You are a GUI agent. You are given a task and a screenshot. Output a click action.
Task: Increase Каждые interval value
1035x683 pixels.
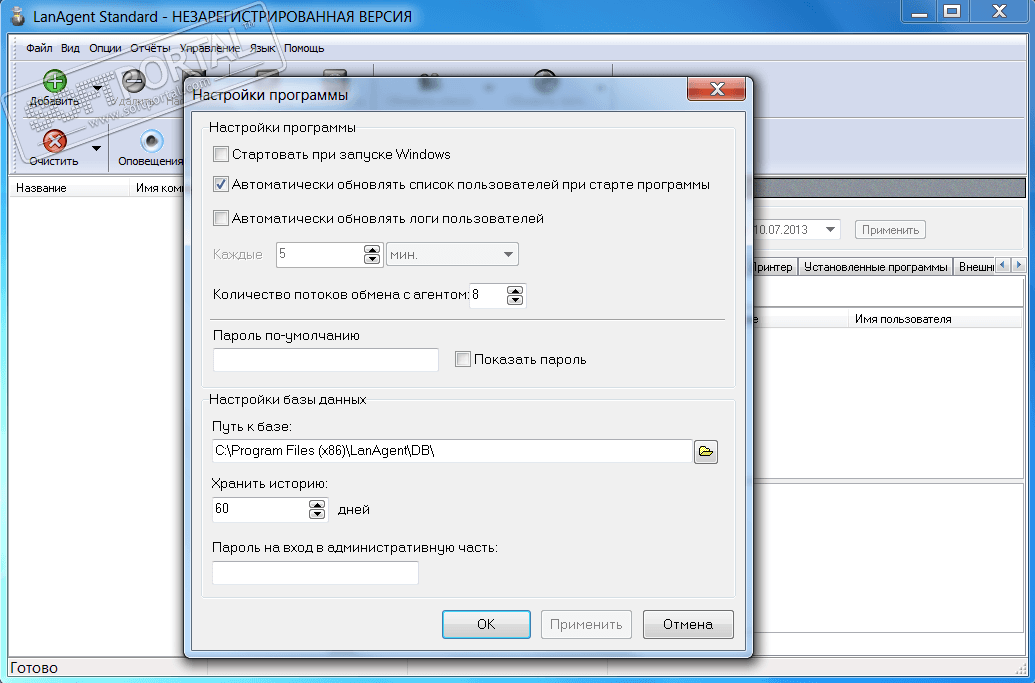(372, 249)
